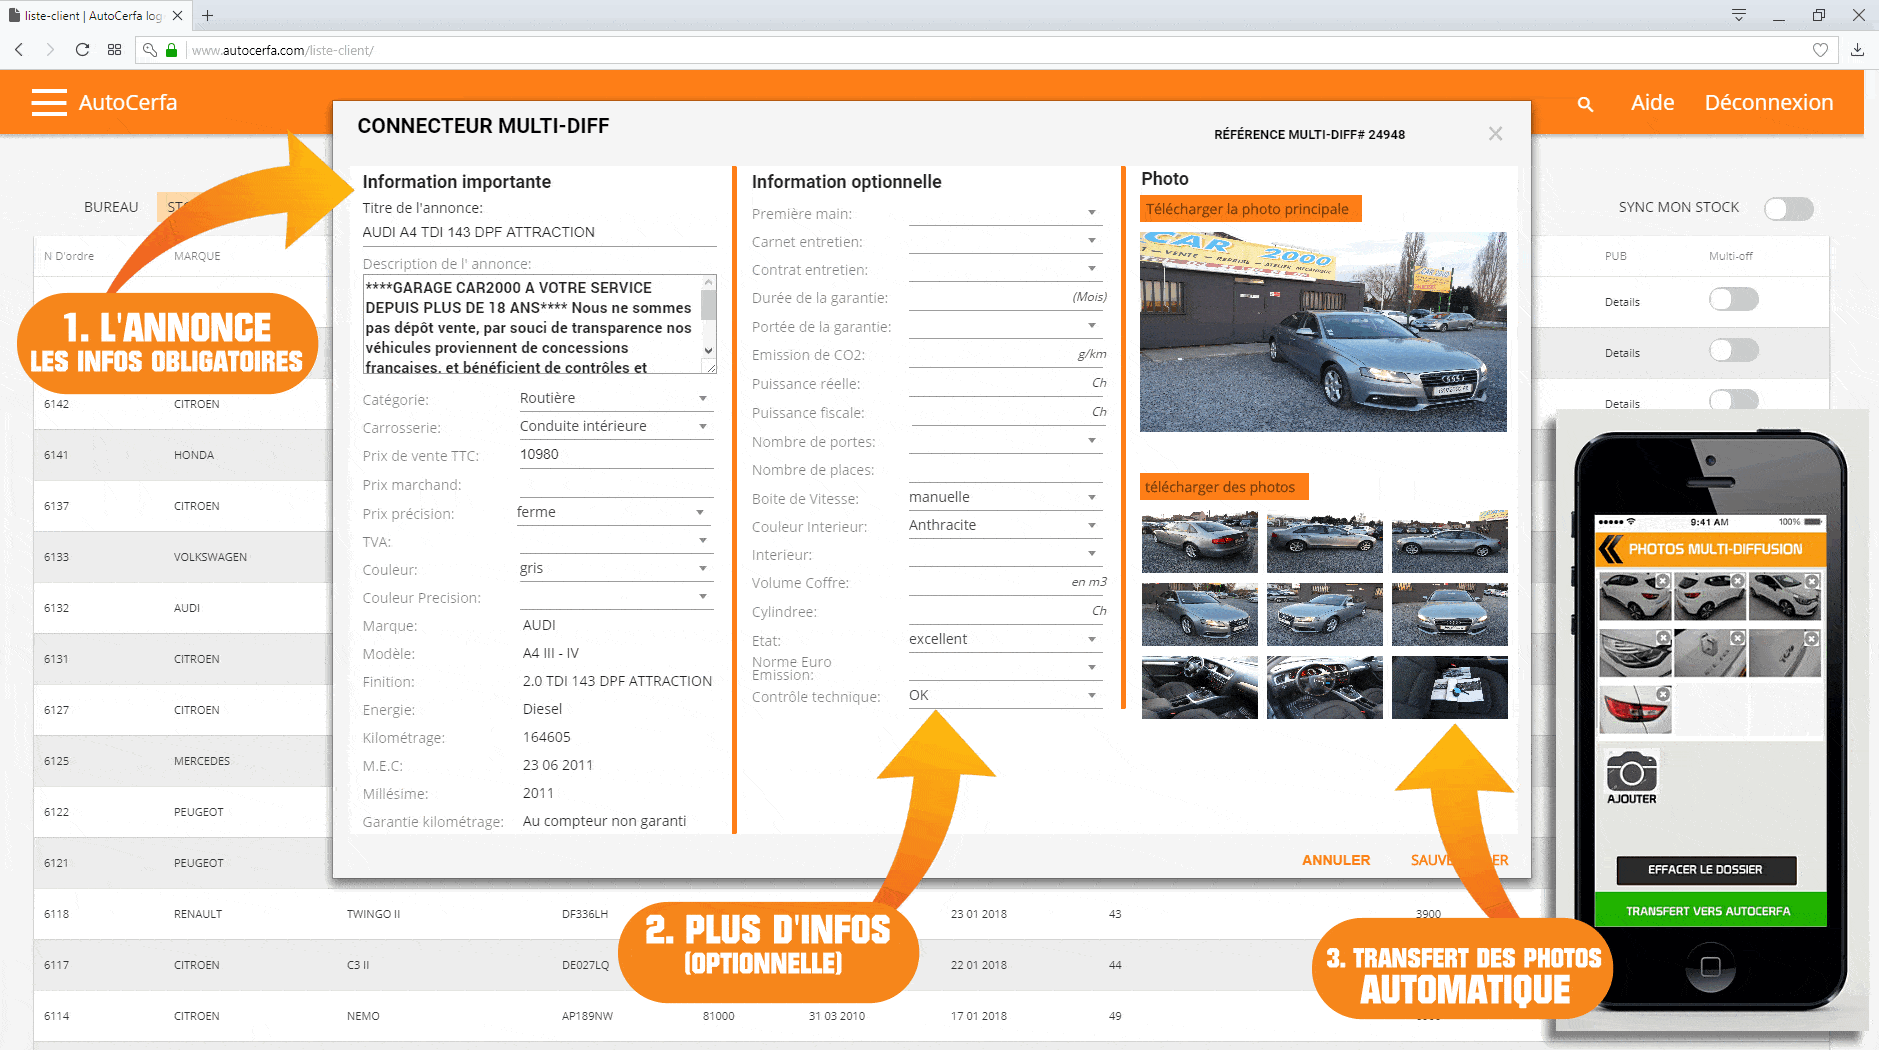Click Télécharger la photo principale button

[x=1250, y=209]
